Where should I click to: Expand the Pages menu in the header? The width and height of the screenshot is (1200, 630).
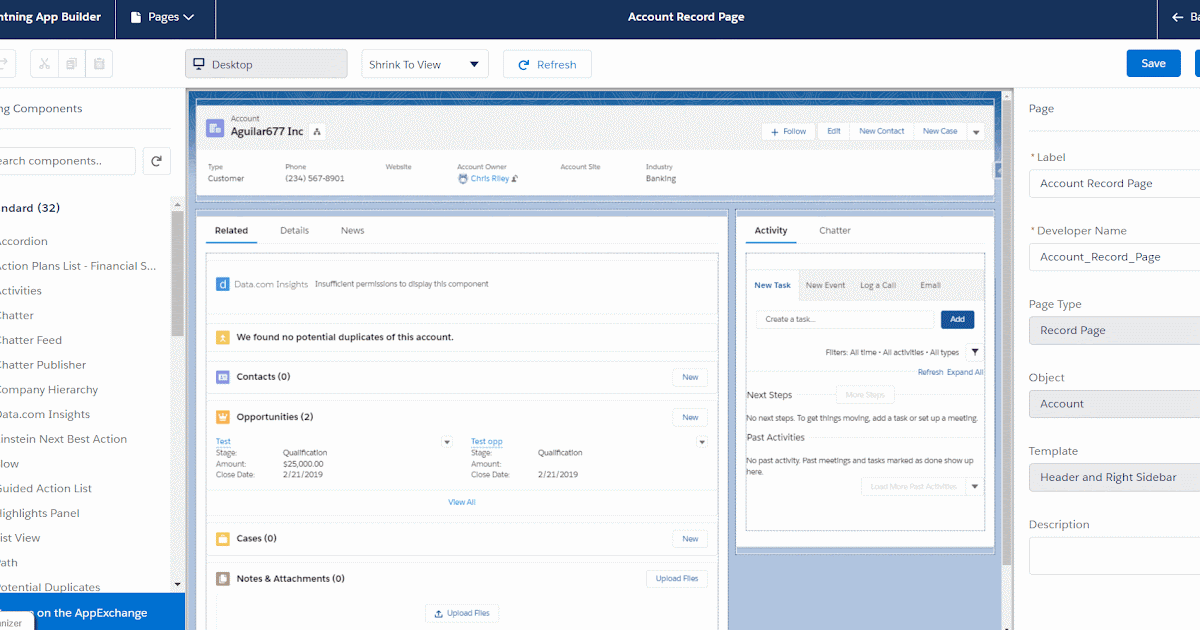coord(164,17)
